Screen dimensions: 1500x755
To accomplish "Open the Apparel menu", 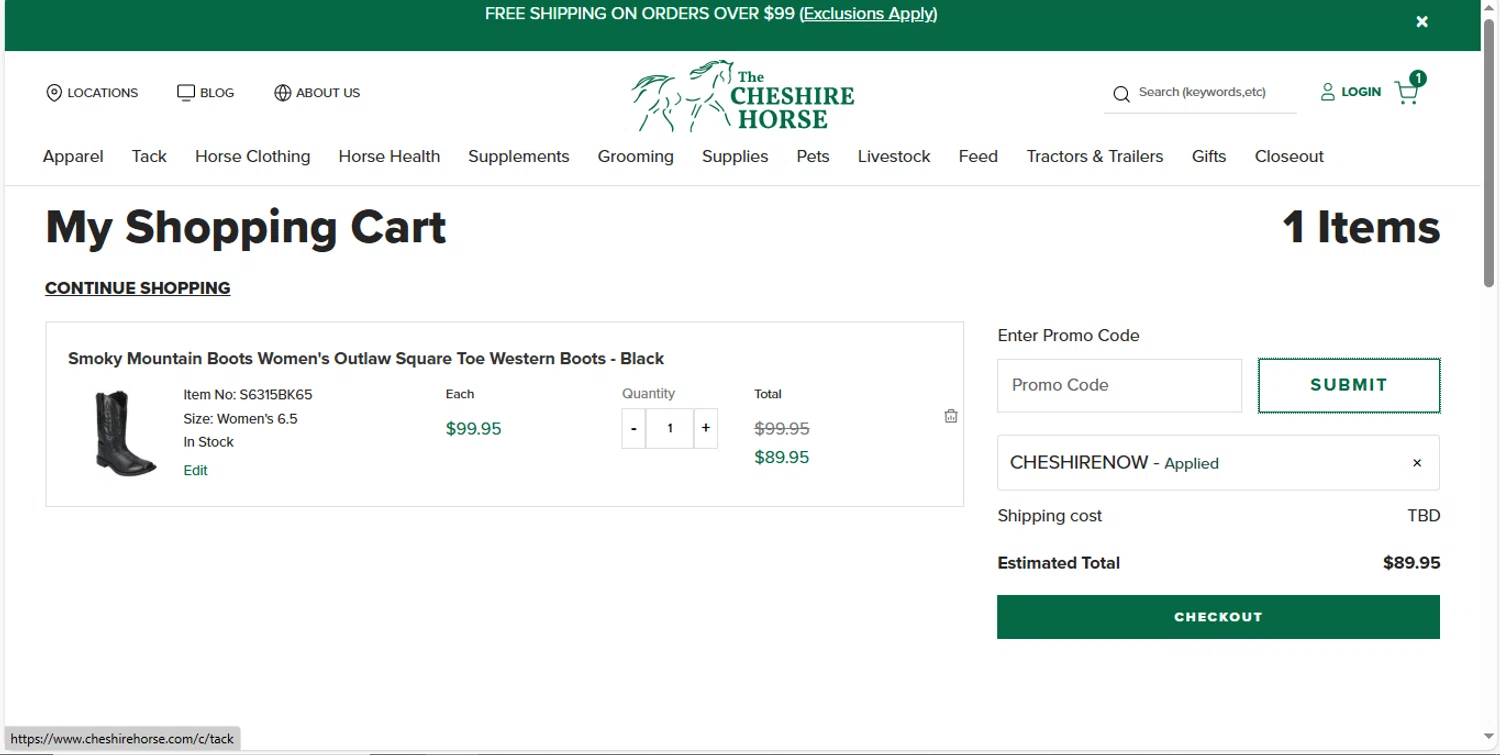I will (73, 156).
